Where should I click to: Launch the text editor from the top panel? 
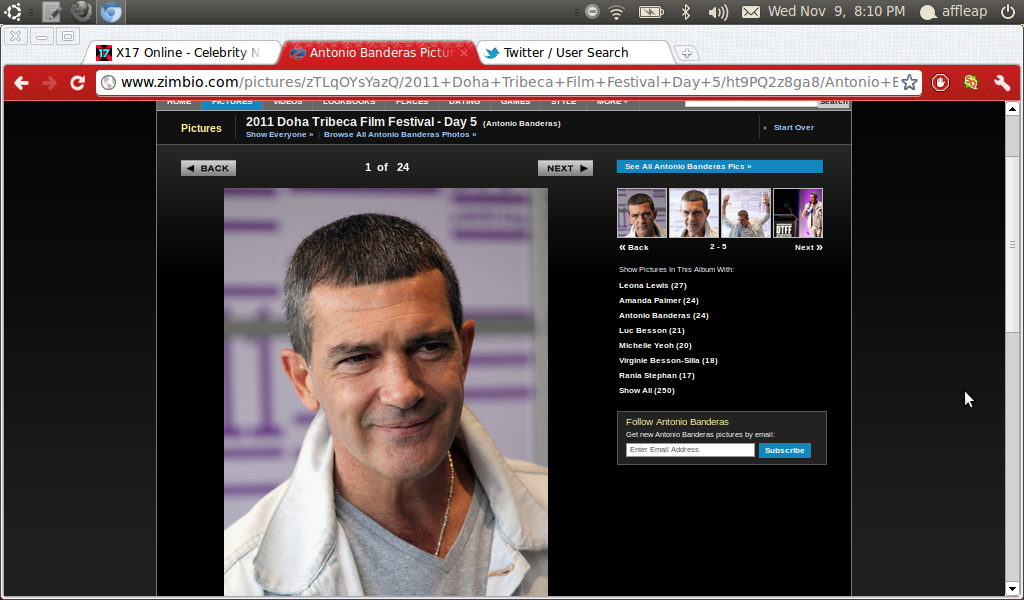(52, 12)
